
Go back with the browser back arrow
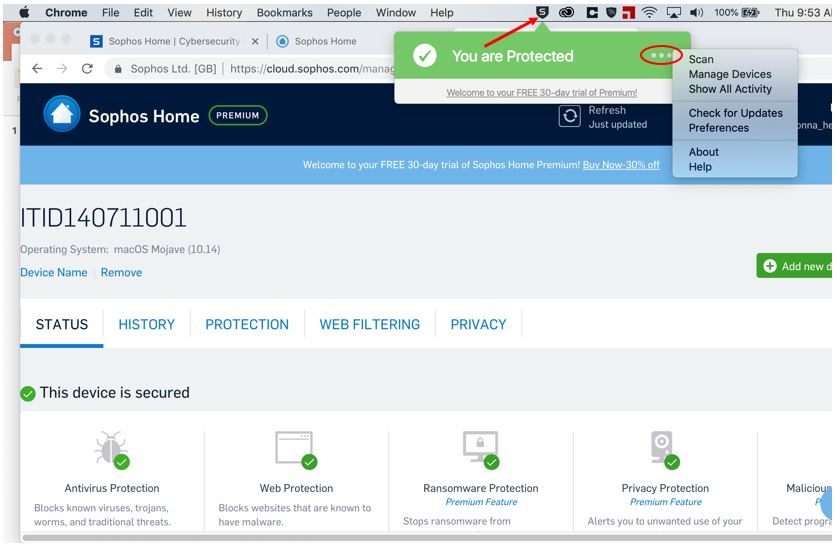click(37, 68)
